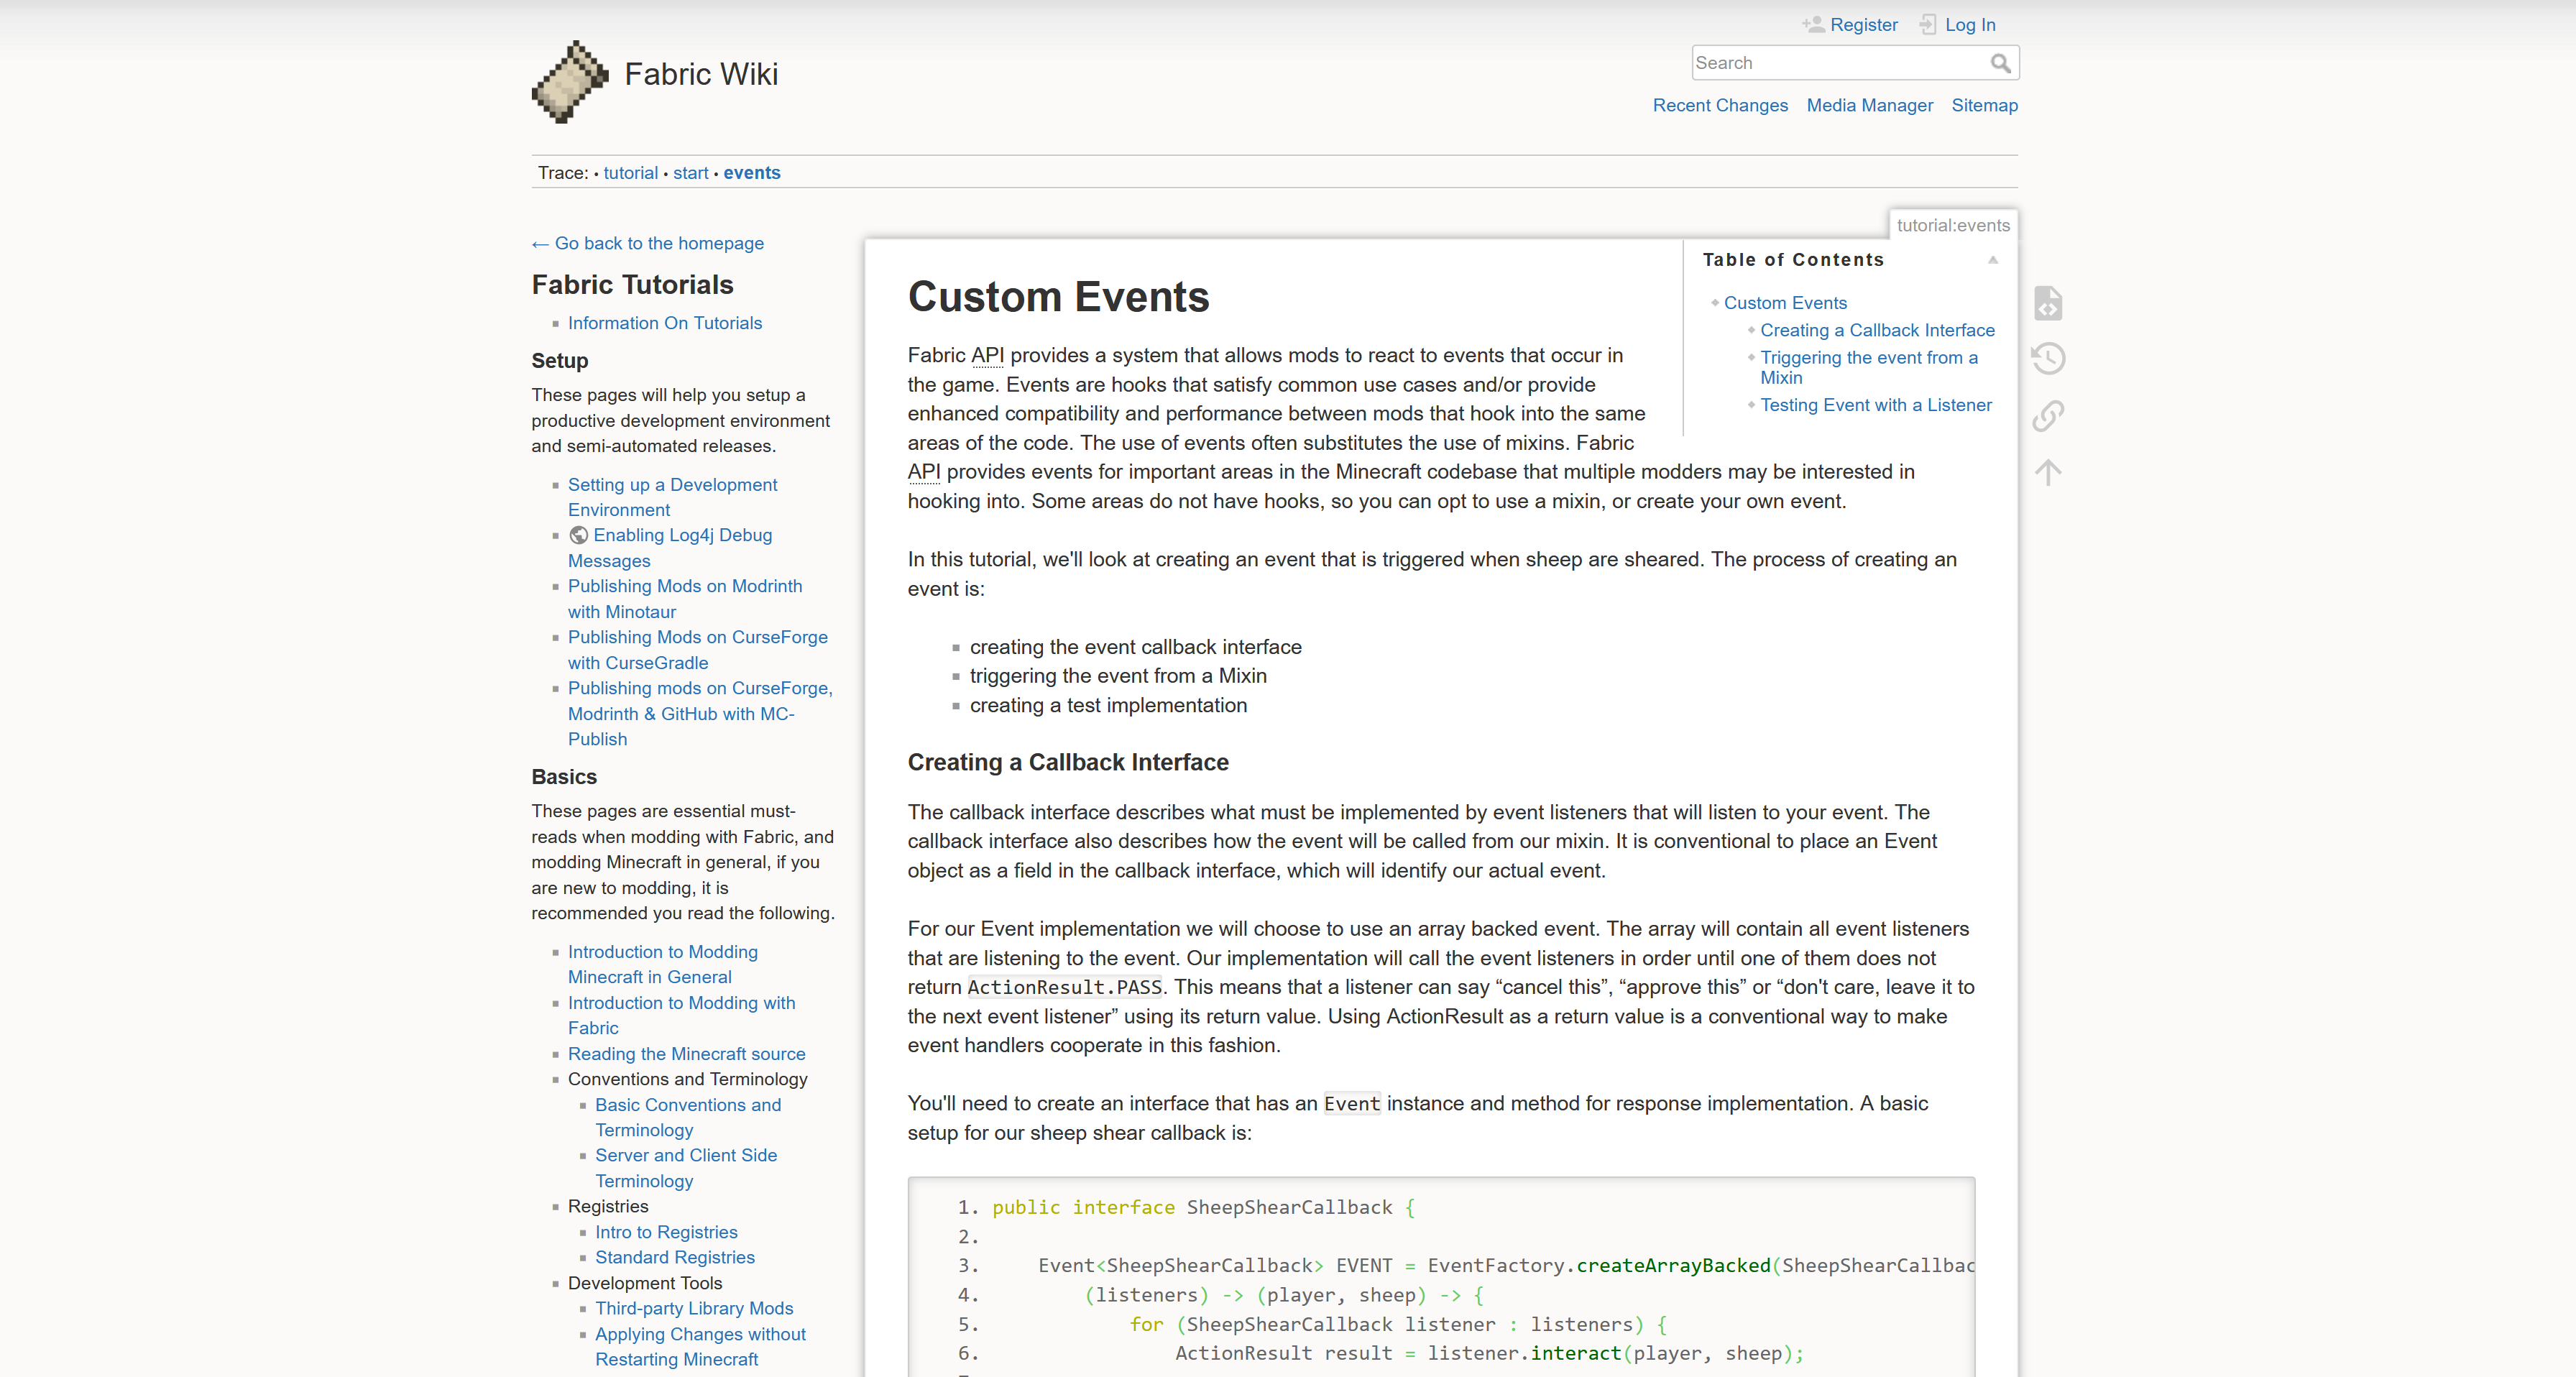Open Introduction to Modding with Fabric
The height and width of the screenshot is (1377, 2576).
pyautogui.click(x=681, y=1015)
